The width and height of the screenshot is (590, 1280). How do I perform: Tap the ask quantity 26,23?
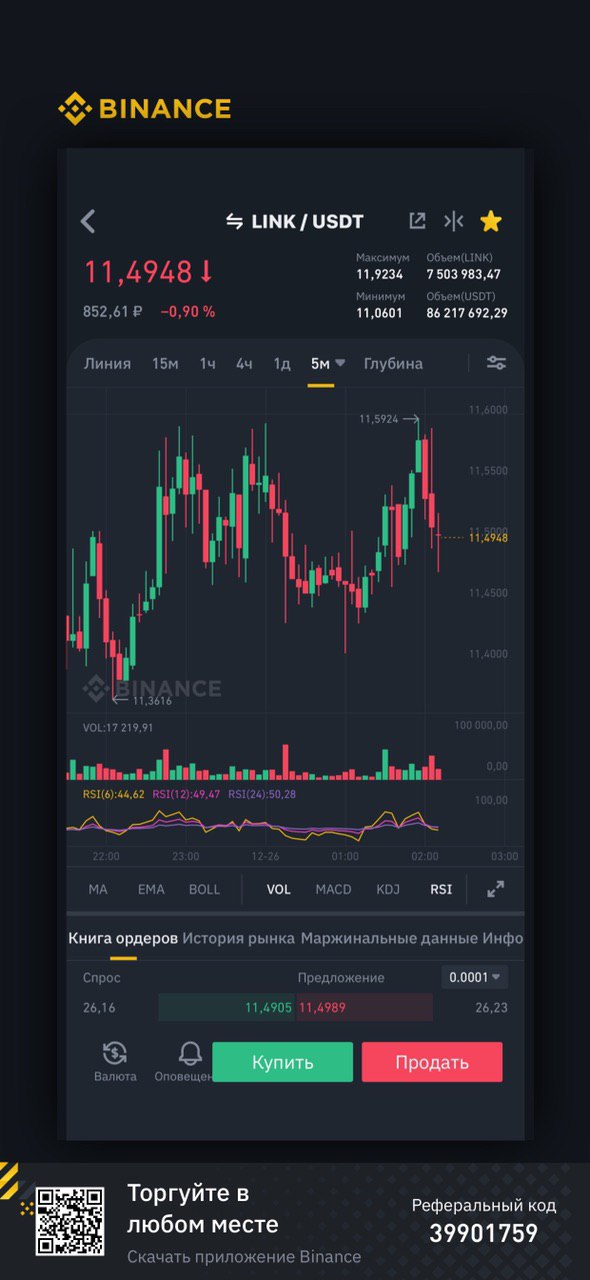(x=491, y=1007)
